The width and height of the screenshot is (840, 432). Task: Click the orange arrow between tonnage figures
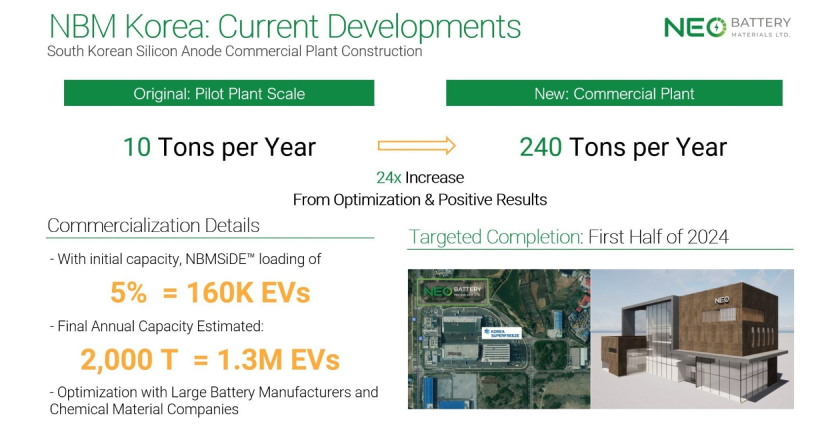click(417, 146)
